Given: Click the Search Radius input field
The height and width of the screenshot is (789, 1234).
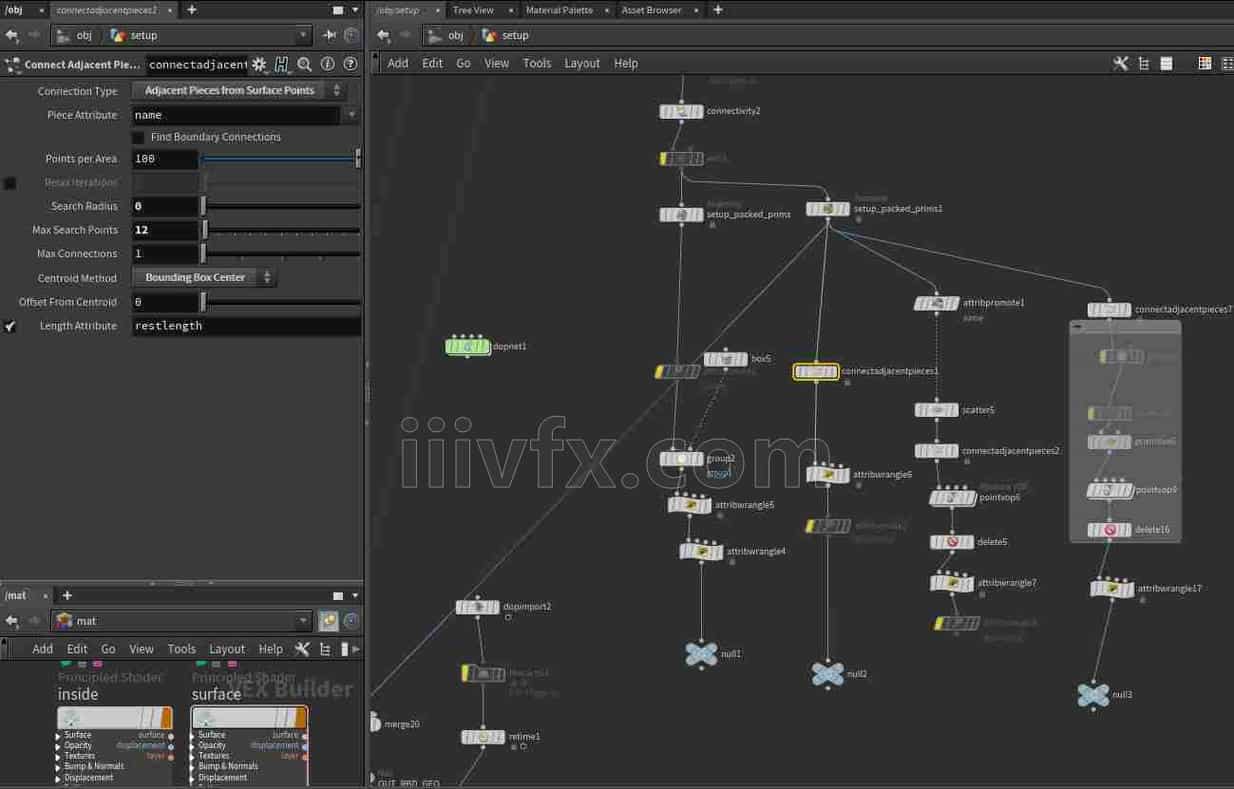Looking at the screenshot, I should [165, 206].
